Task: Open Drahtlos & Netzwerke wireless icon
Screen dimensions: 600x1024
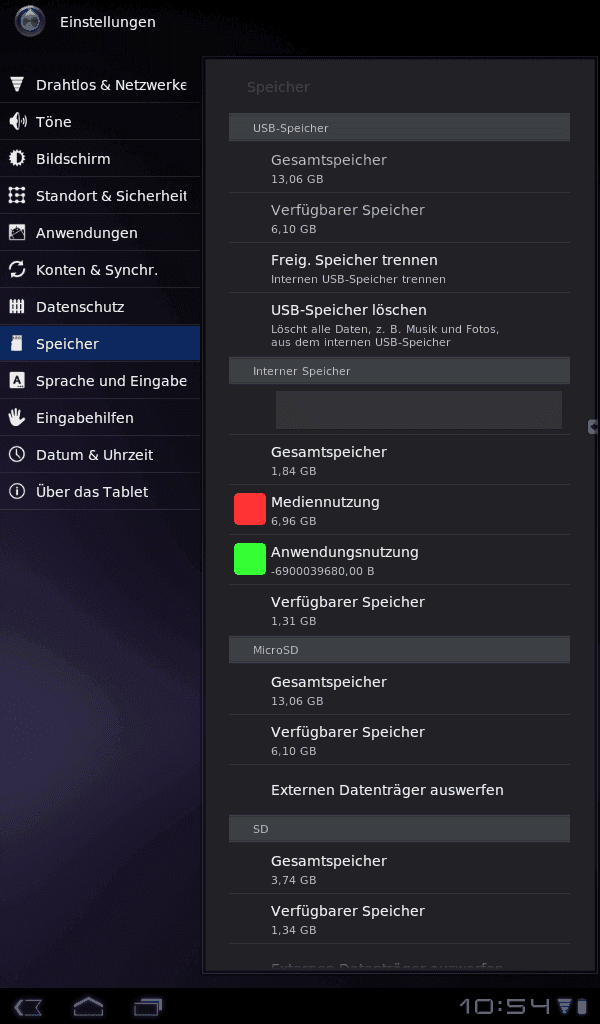Action: (x=17, y=84)
